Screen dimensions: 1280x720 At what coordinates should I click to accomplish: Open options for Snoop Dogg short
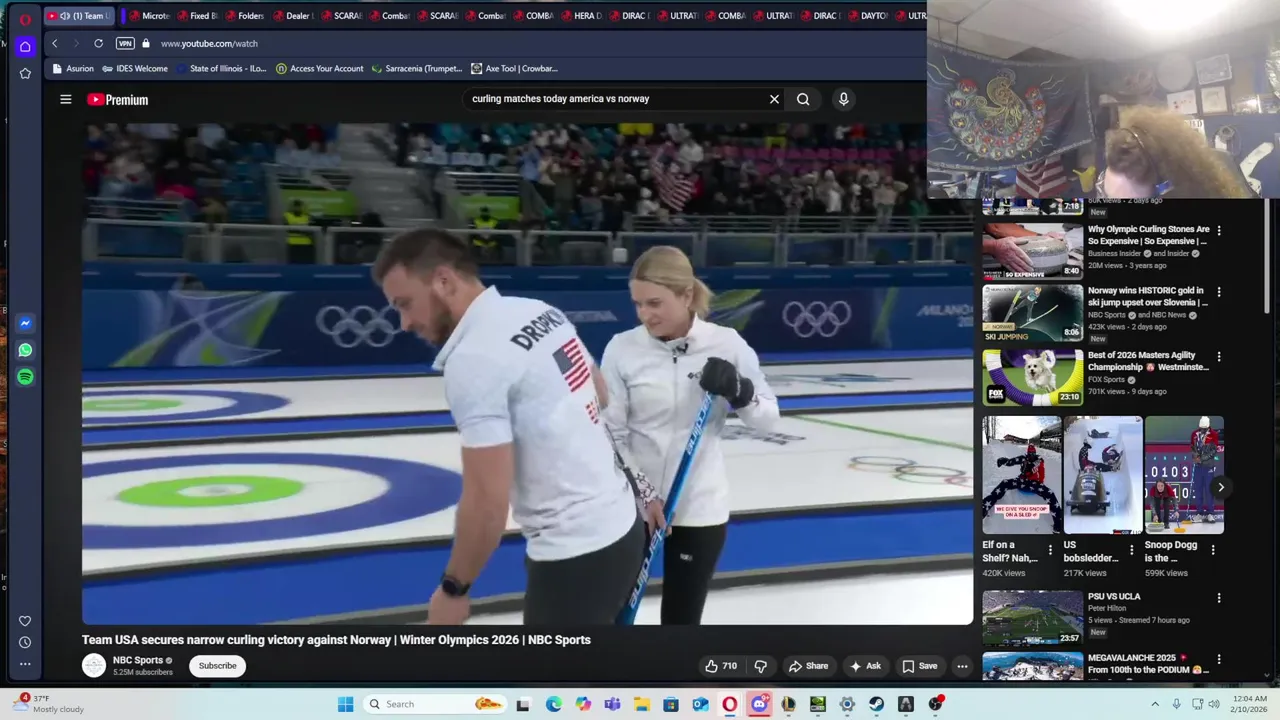[x=1213, y=550]
